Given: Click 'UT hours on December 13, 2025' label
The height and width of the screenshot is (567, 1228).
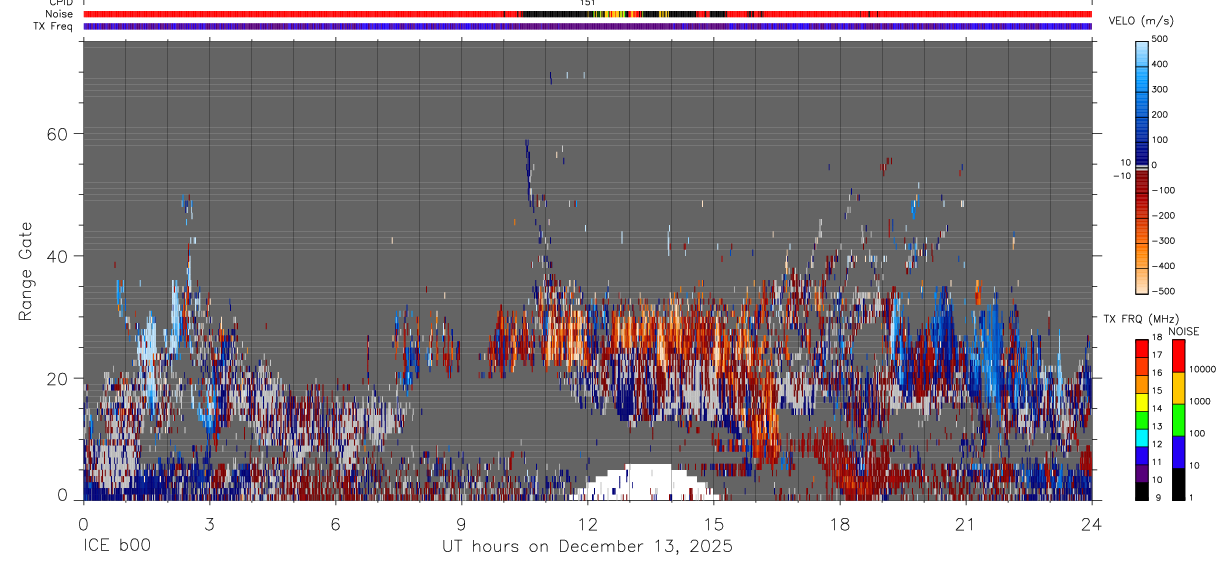Looking at the screenshot, I should click(587, 546).
